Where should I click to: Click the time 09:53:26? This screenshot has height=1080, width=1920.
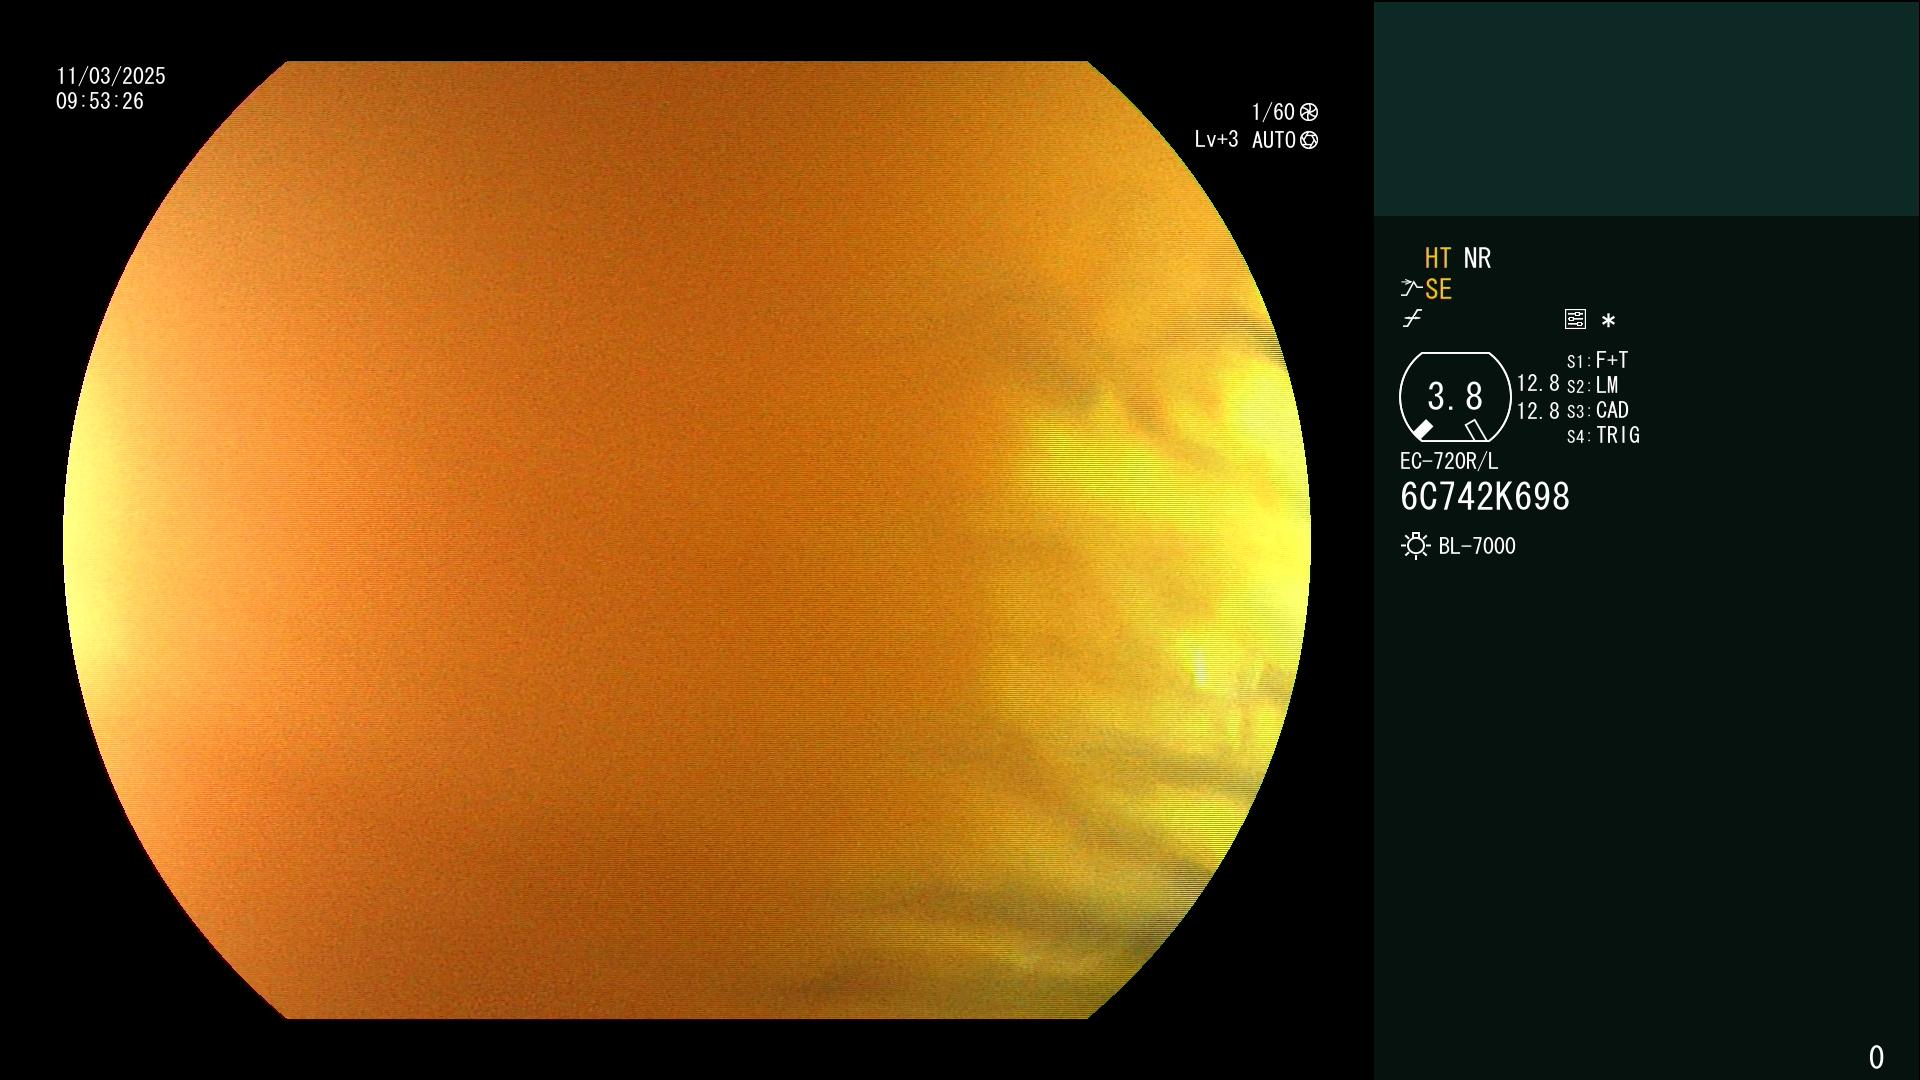(100, 101)
